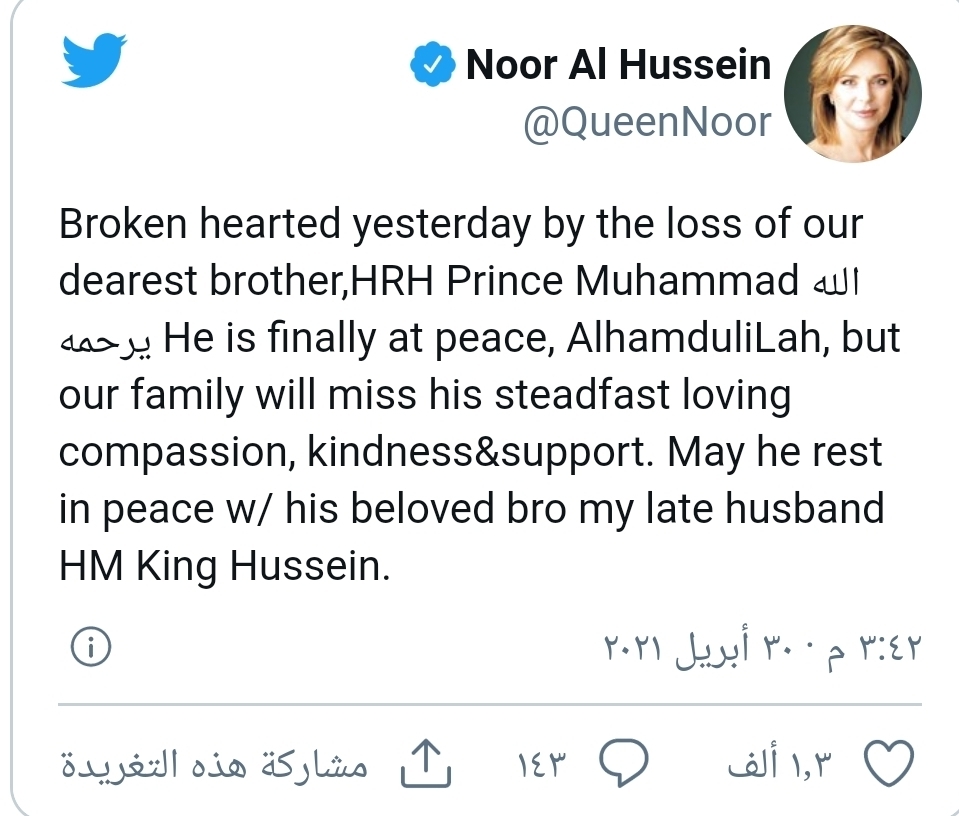Like the tweet with the heart icon

(888, 765)
